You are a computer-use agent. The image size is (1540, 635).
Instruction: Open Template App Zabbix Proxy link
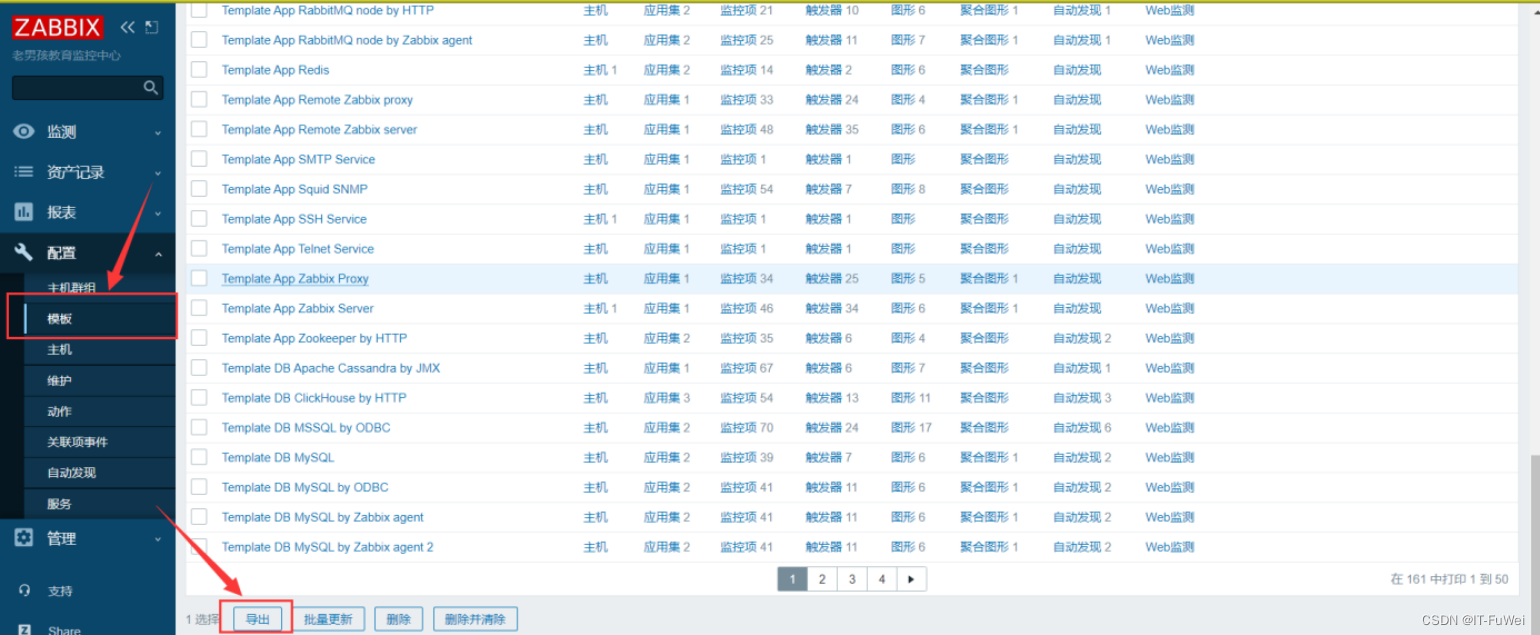point(295,279)
